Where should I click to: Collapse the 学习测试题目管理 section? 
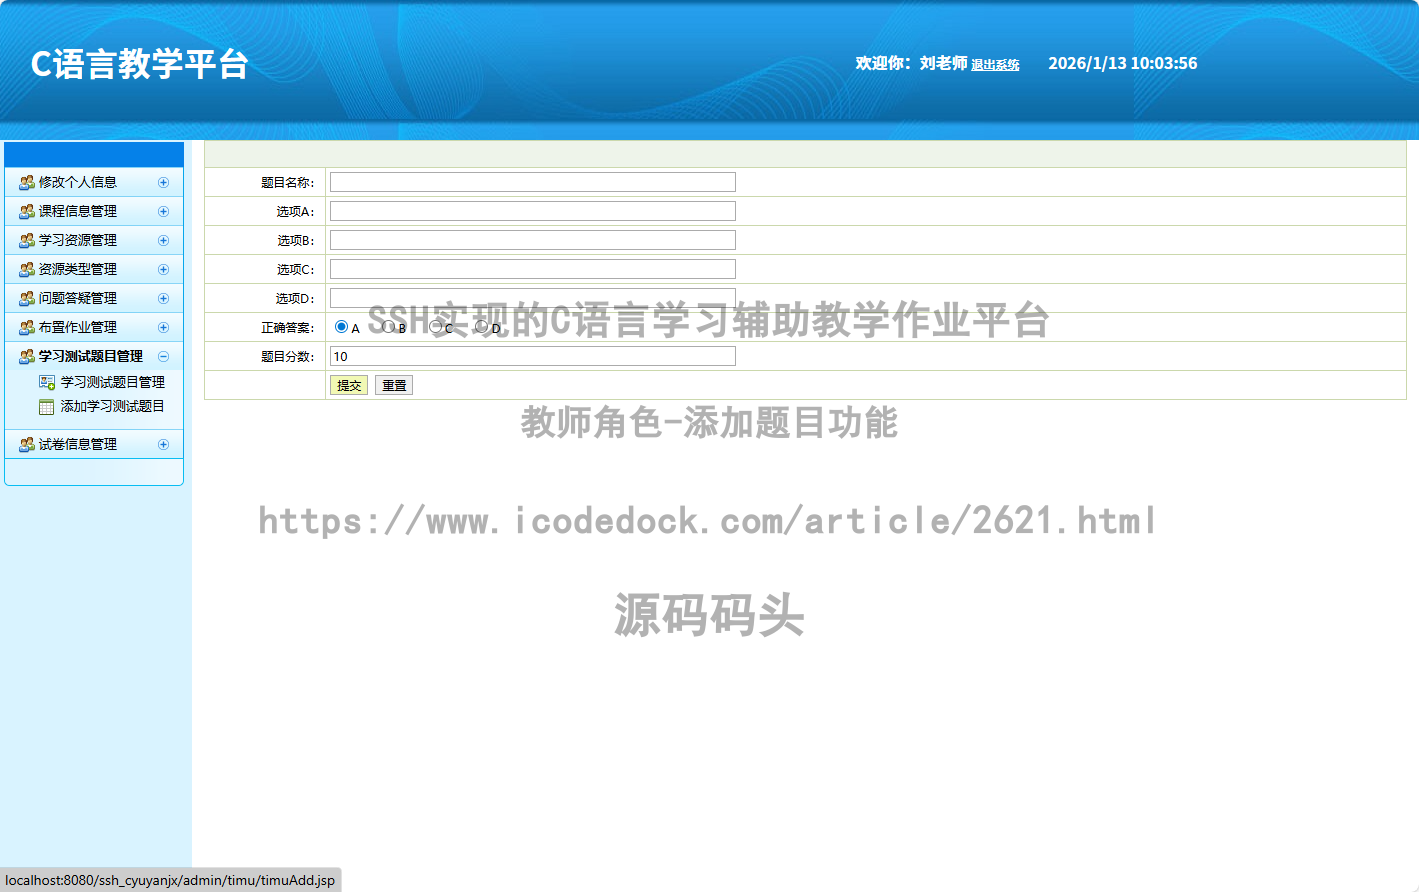click(x=163, y=356)
